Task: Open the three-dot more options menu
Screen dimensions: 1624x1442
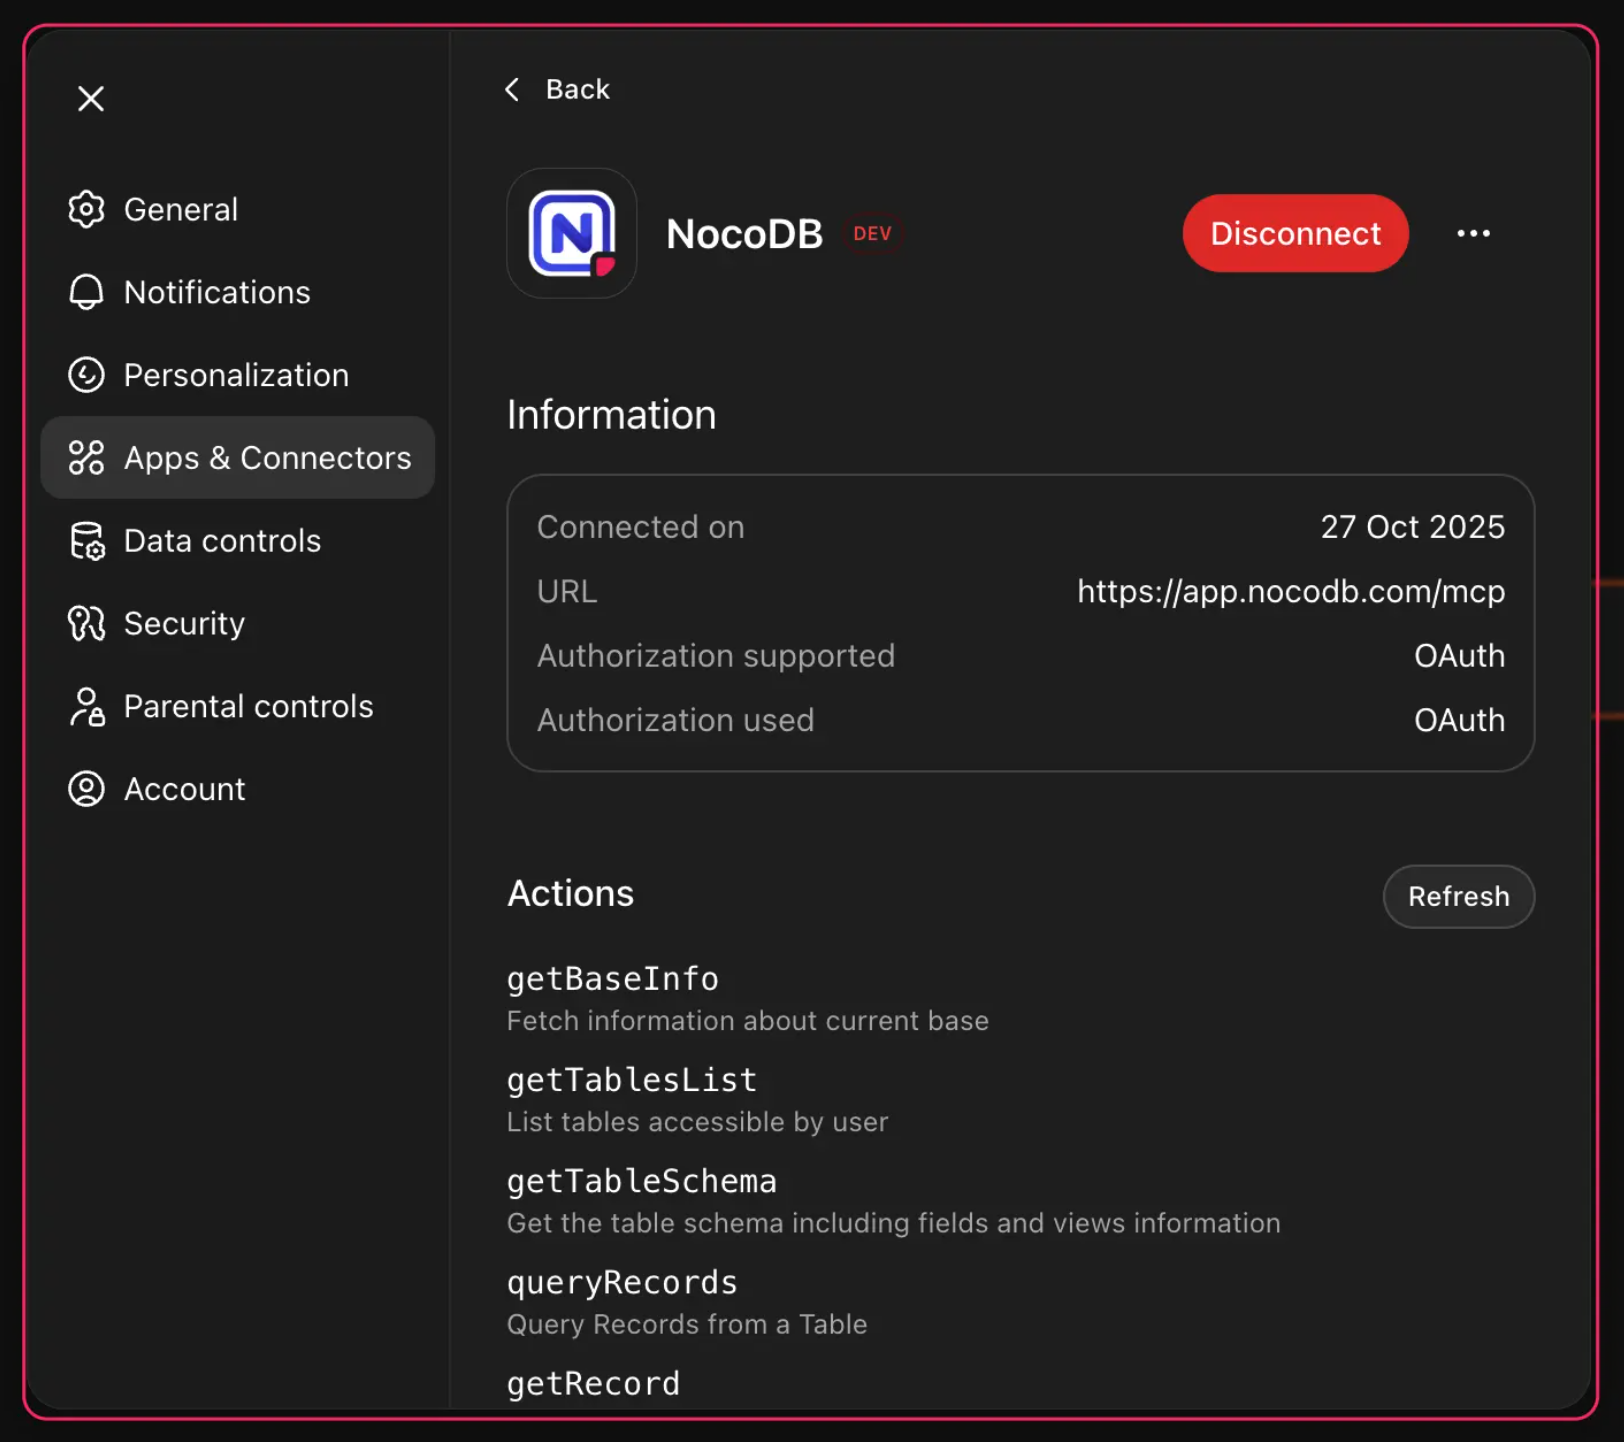Action: pyautogui.click(x=1473, y=233)
